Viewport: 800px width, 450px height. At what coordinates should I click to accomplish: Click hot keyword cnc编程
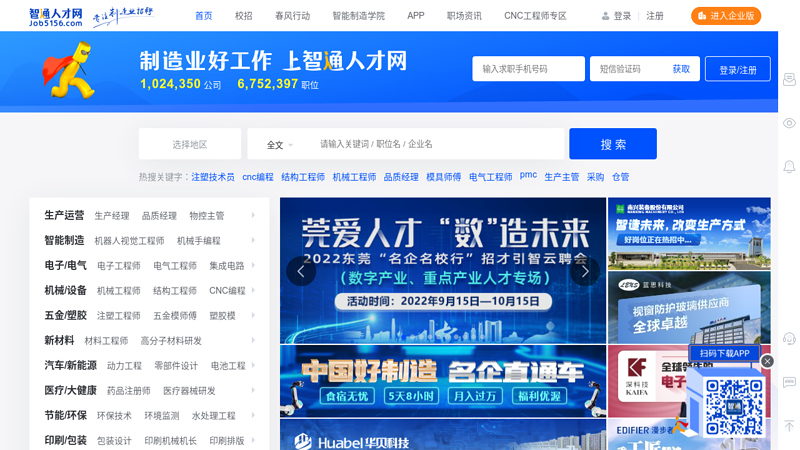[x=258, y=177]
